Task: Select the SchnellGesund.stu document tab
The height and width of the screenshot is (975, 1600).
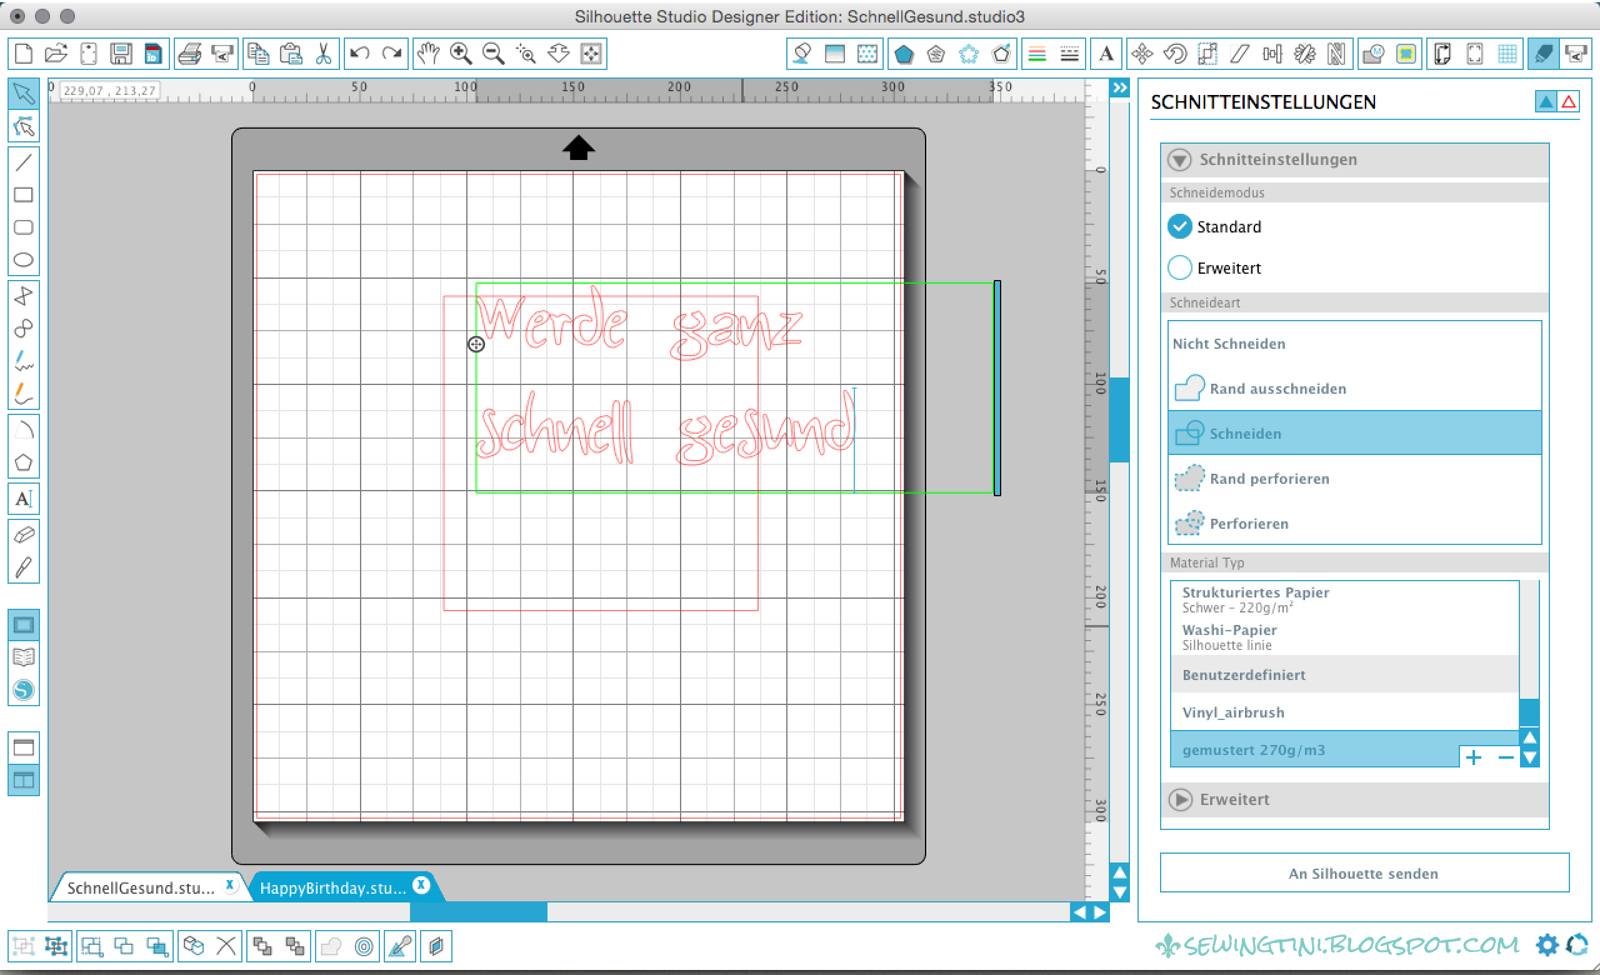Action: pyautogui.click(x=140, y=886)
